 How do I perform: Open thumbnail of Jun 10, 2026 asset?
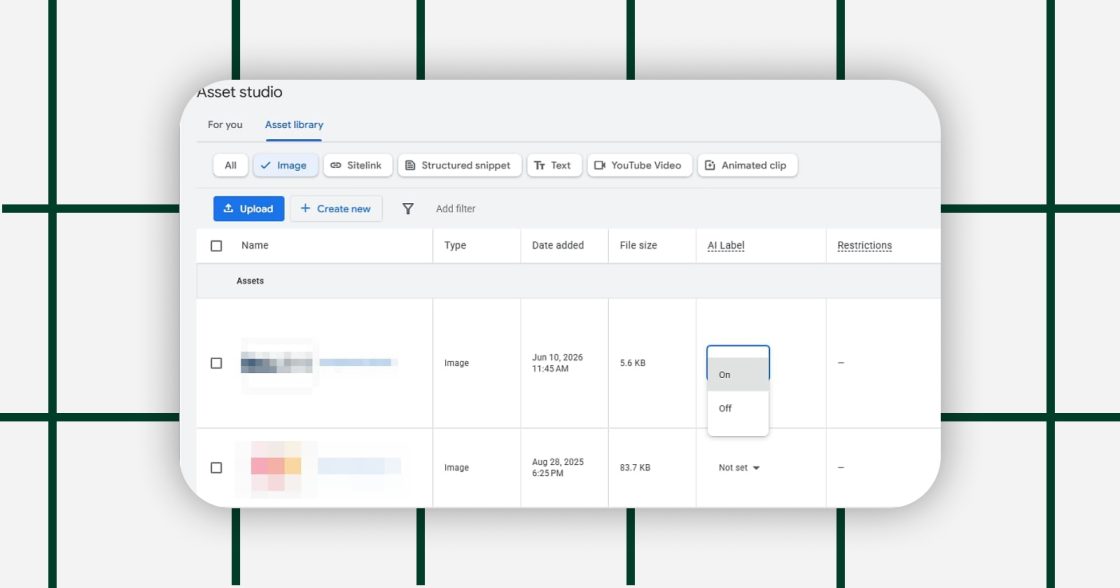[276, 363]
